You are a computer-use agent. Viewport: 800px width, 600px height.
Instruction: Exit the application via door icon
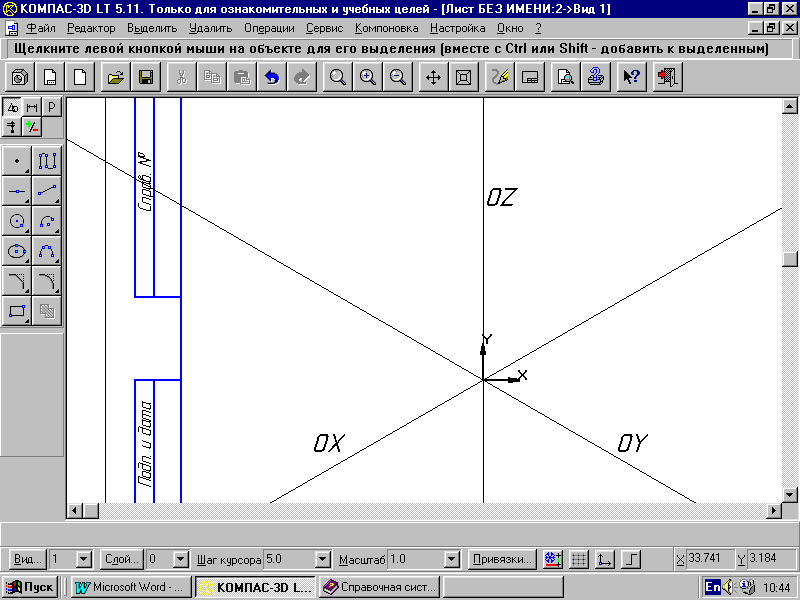tap(667, 77)
